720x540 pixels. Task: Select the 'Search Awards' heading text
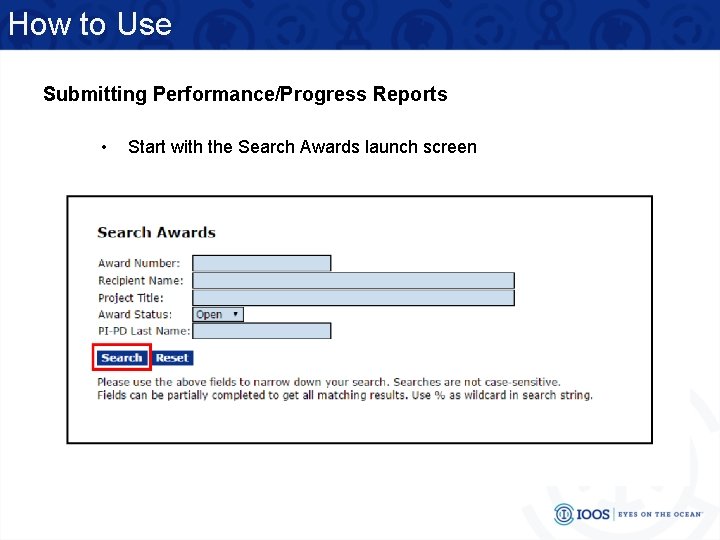coord(157,232)
